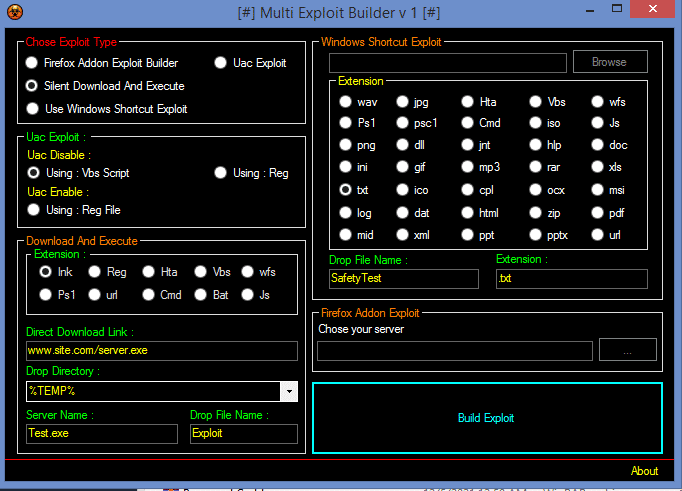Click the Direct Download Link field

tap(162, 351)
